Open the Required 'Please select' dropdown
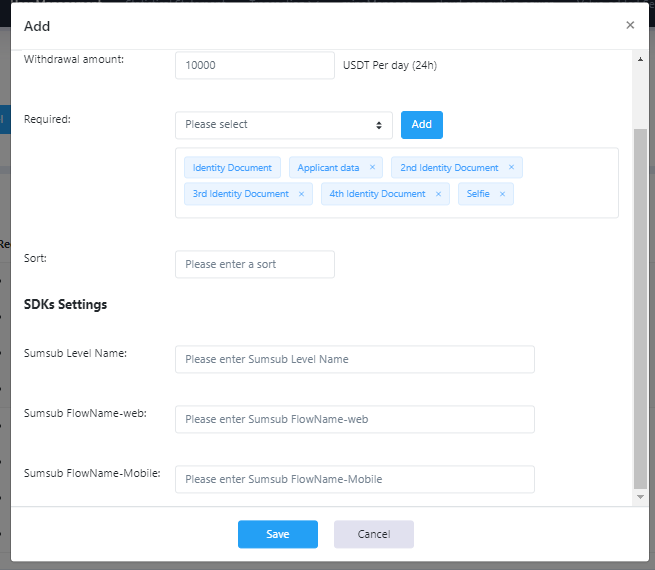Image resolution: width=655 pixels, height=570 pixels. pos(284,125)
